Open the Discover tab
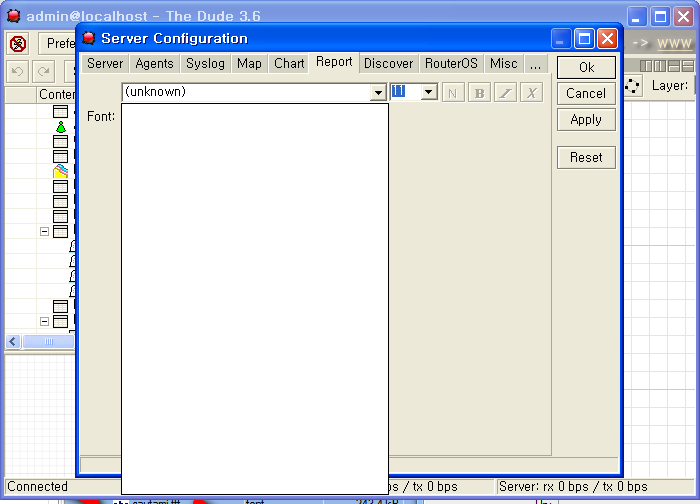 point(388,63)
